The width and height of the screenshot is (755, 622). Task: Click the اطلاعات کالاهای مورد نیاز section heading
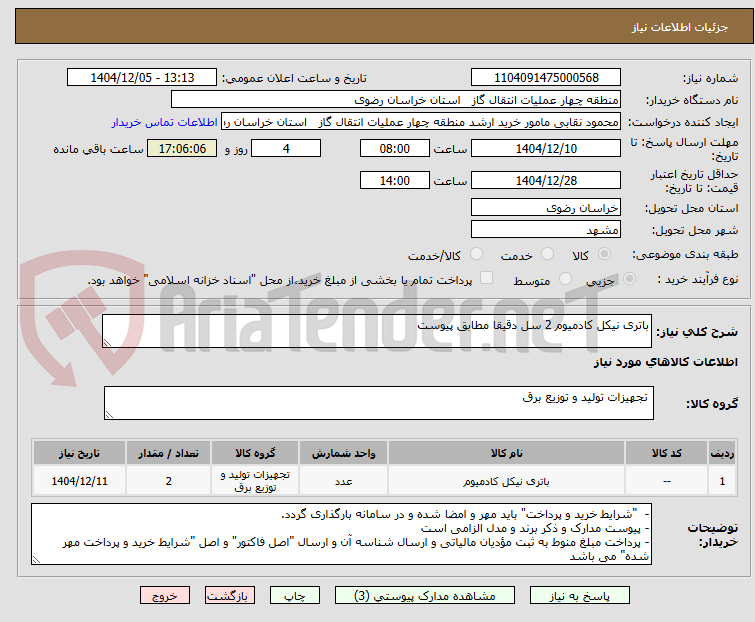[x=665, y=362]
